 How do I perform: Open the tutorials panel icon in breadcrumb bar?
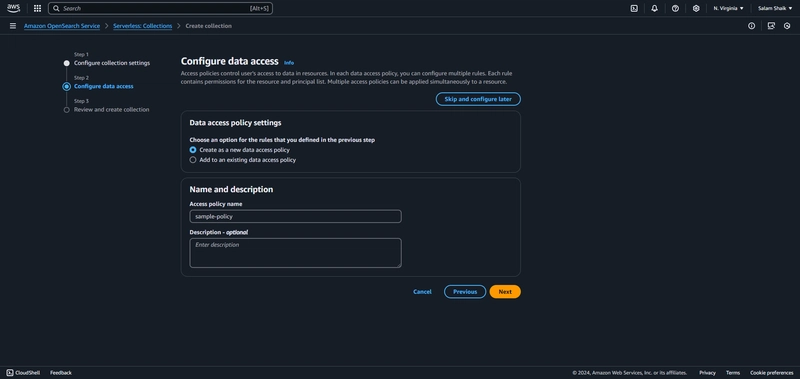pos(771,26)
